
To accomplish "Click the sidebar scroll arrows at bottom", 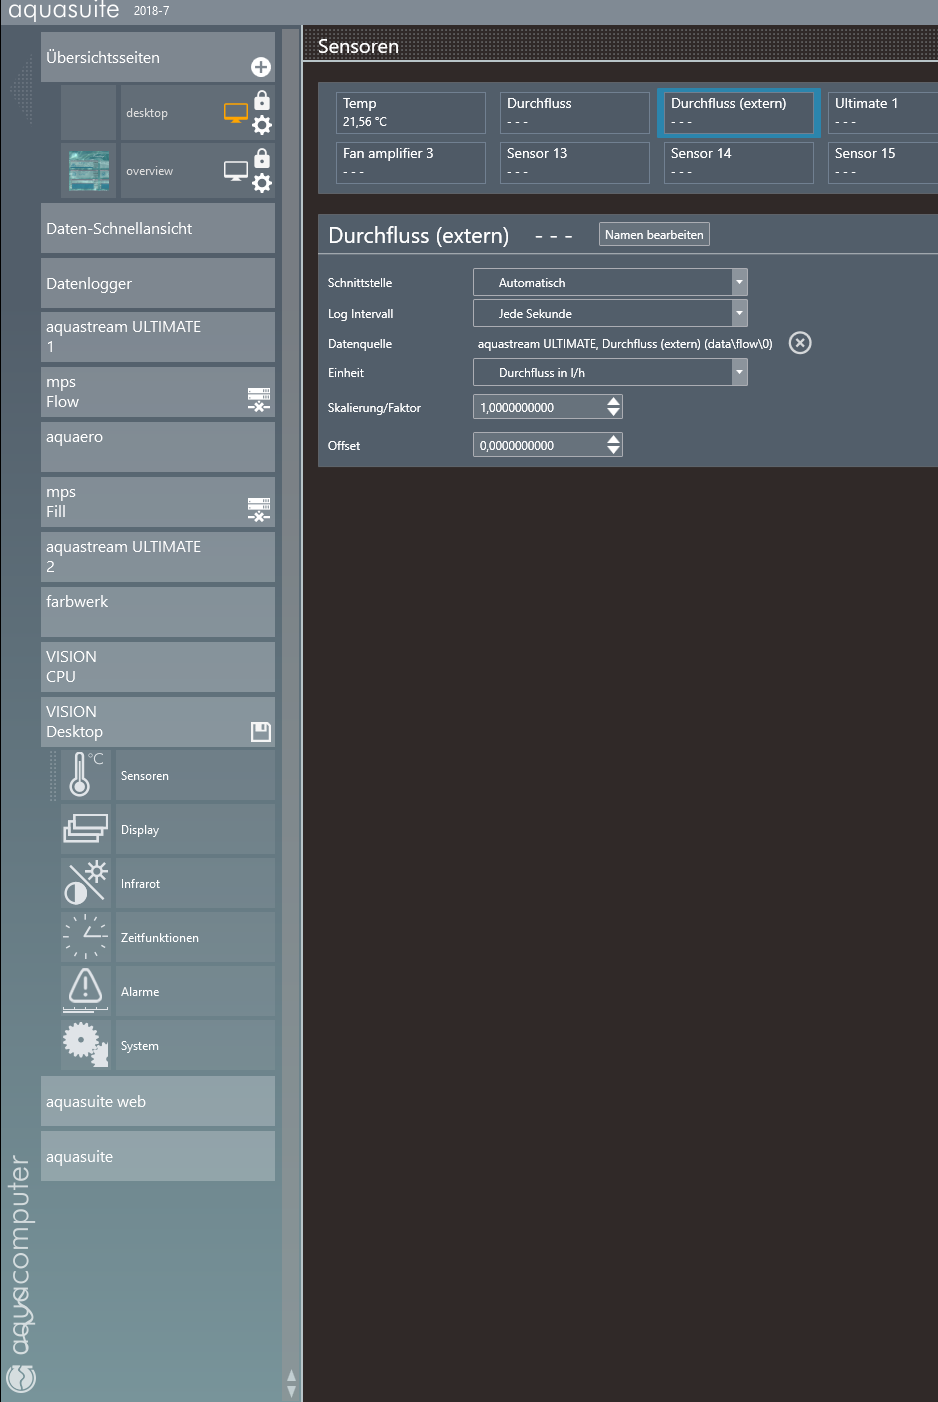I will pyautogui.click(x=291, y=1383).
